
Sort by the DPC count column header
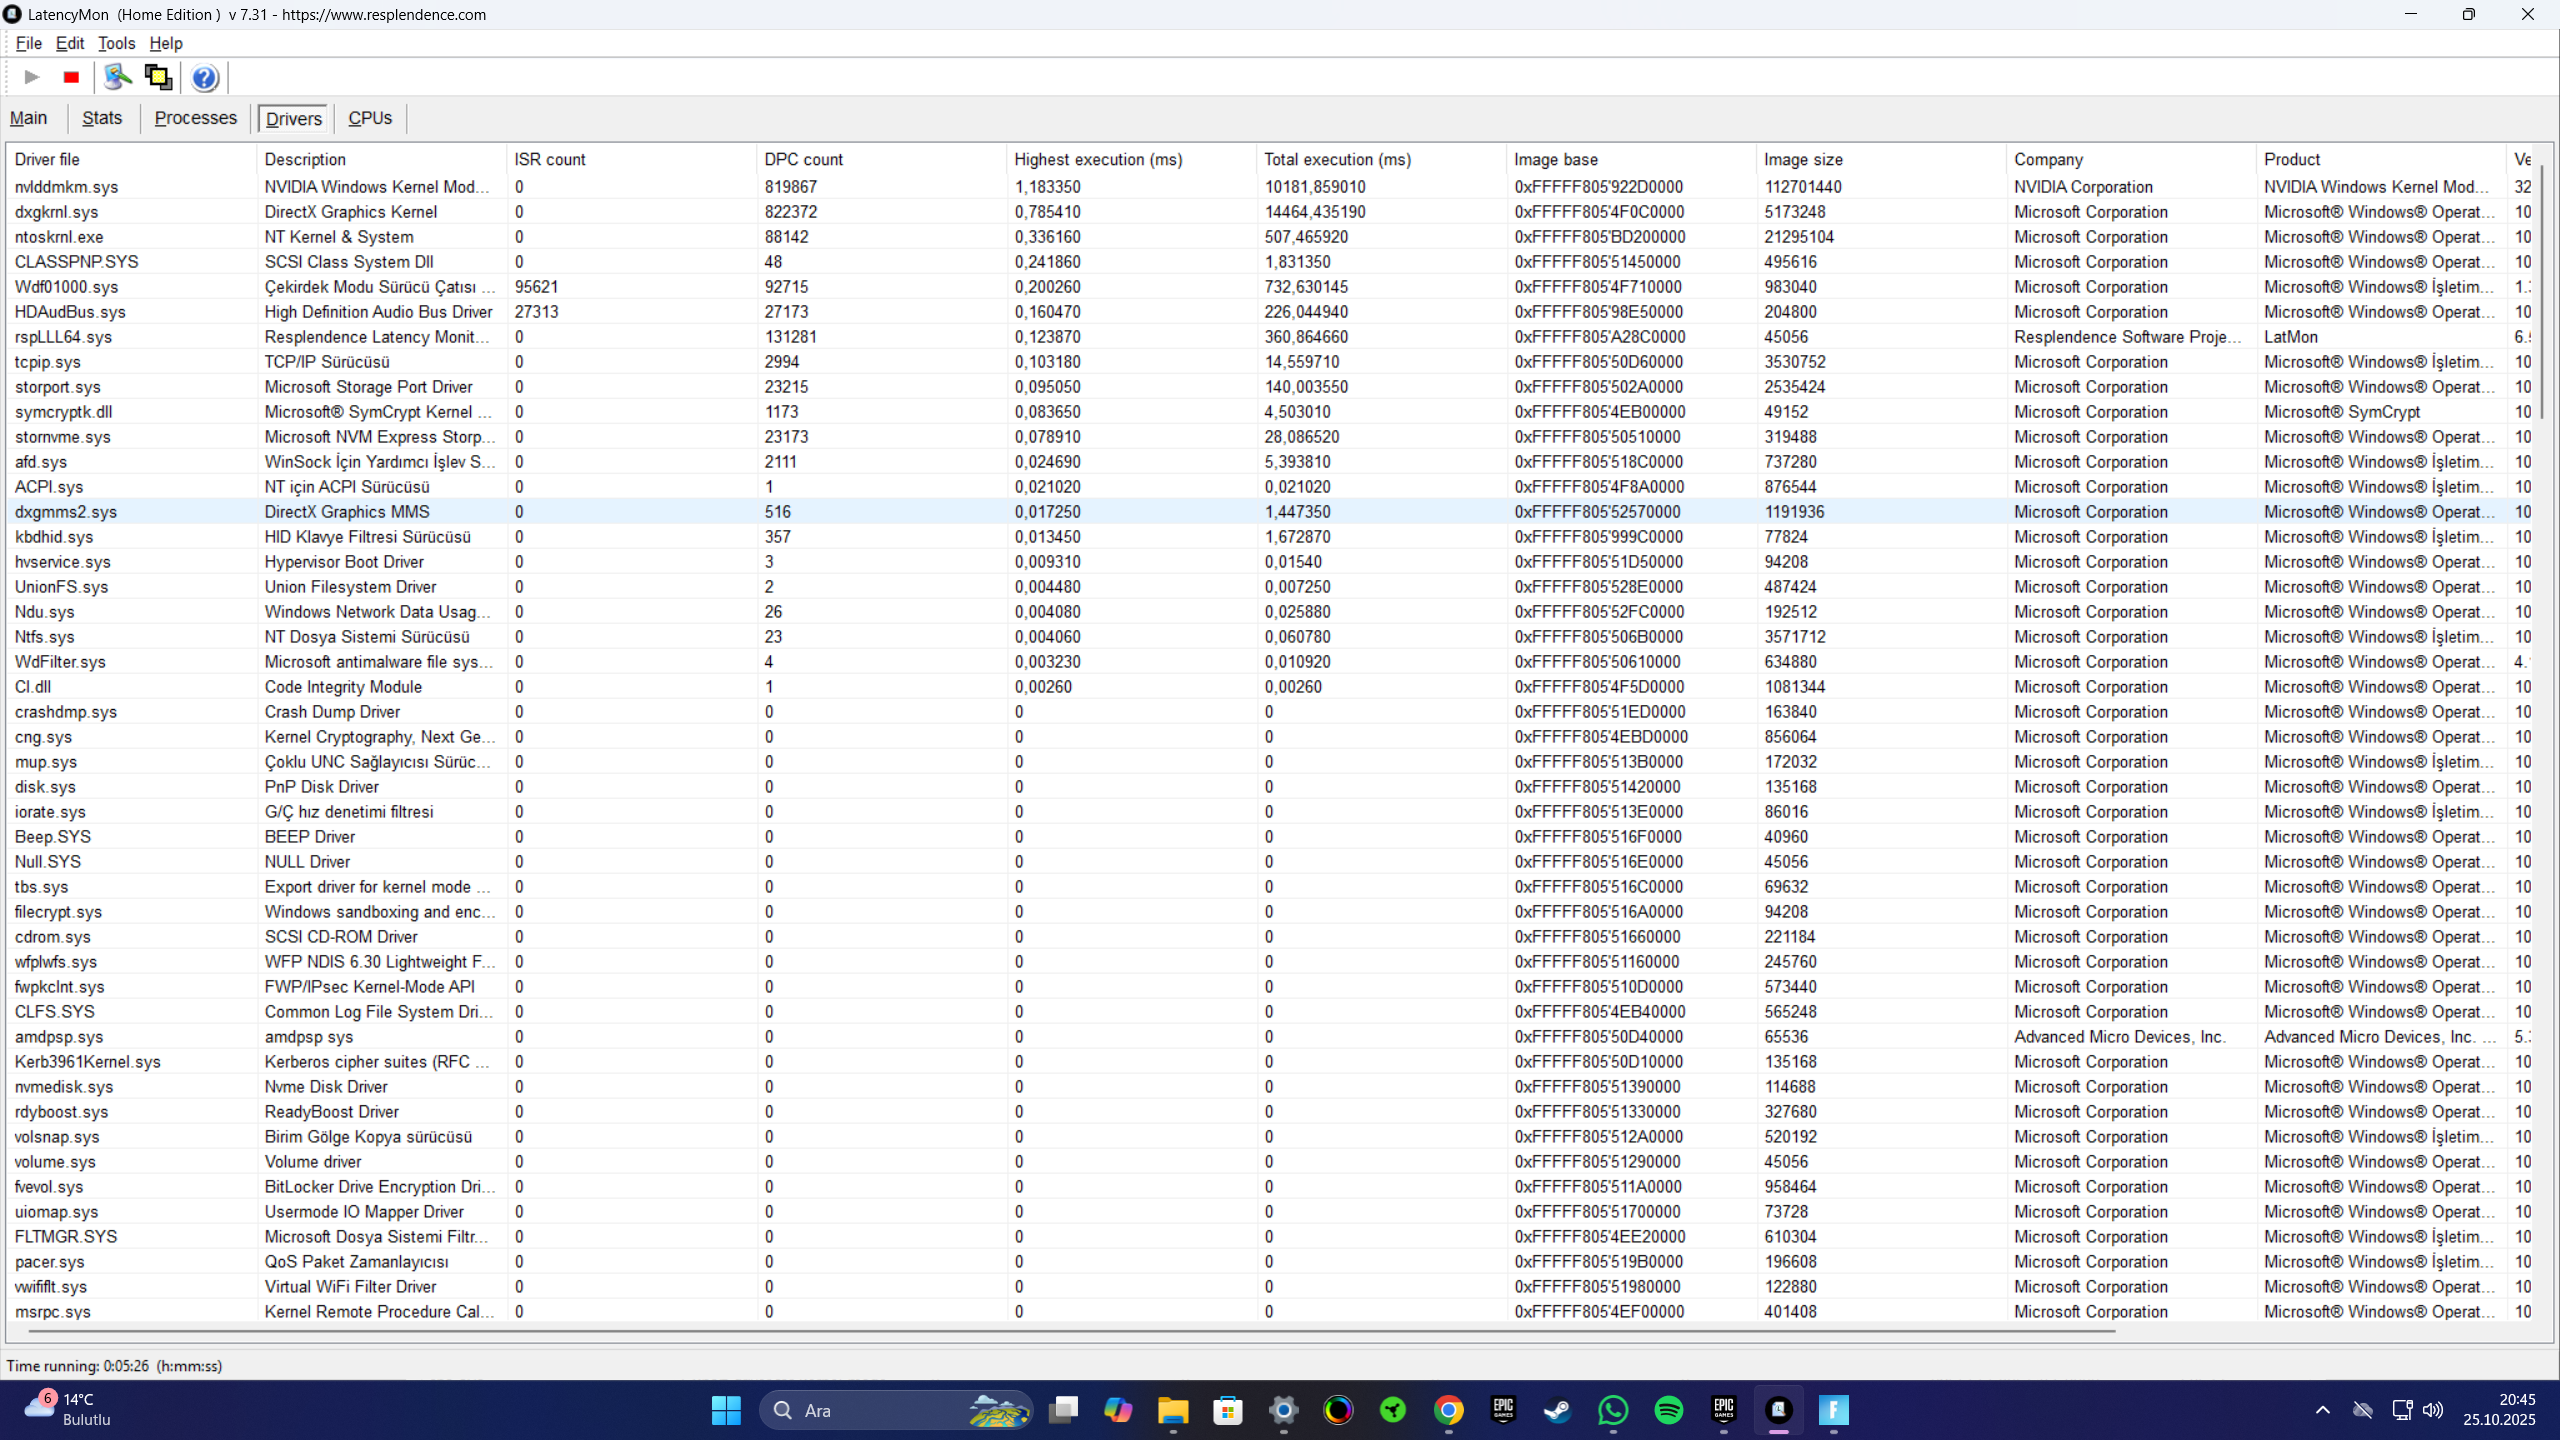881,159
